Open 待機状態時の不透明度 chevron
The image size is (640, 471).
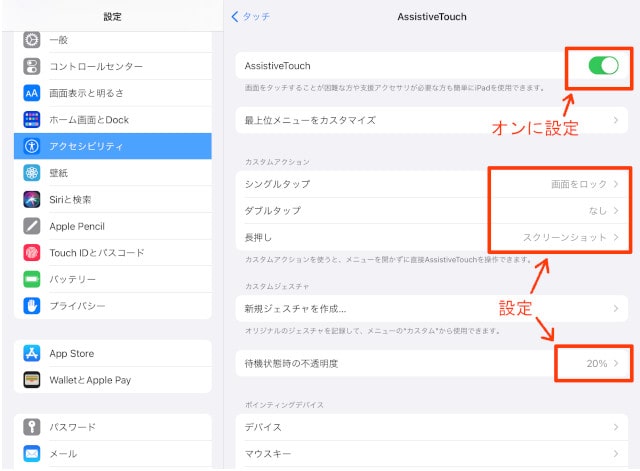[616, 363]
